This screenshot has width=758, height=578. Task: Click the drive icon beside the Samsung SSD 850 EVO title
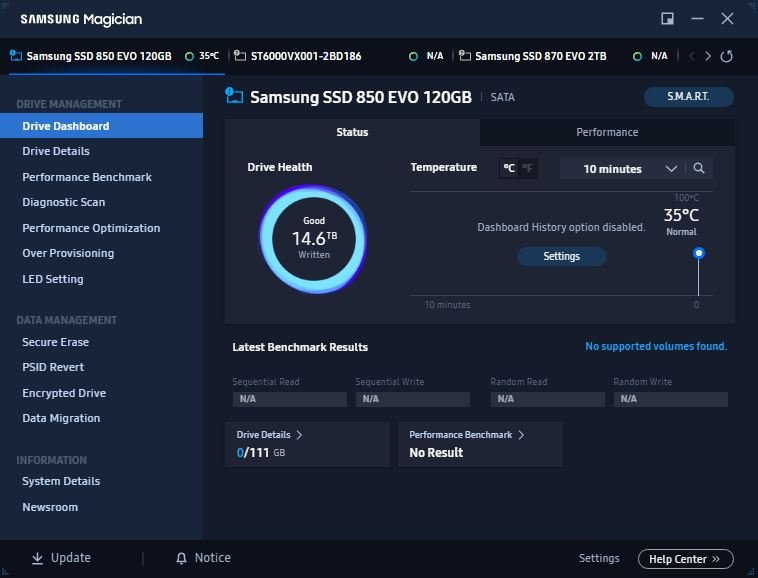click(x=234, y=95)
